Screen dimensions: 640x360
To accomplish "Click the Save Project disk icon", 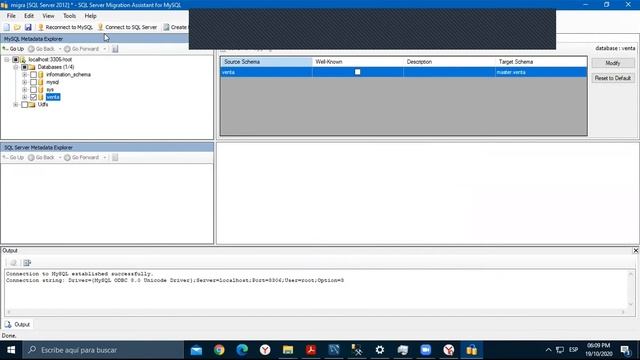I will (x=28, y=27).
